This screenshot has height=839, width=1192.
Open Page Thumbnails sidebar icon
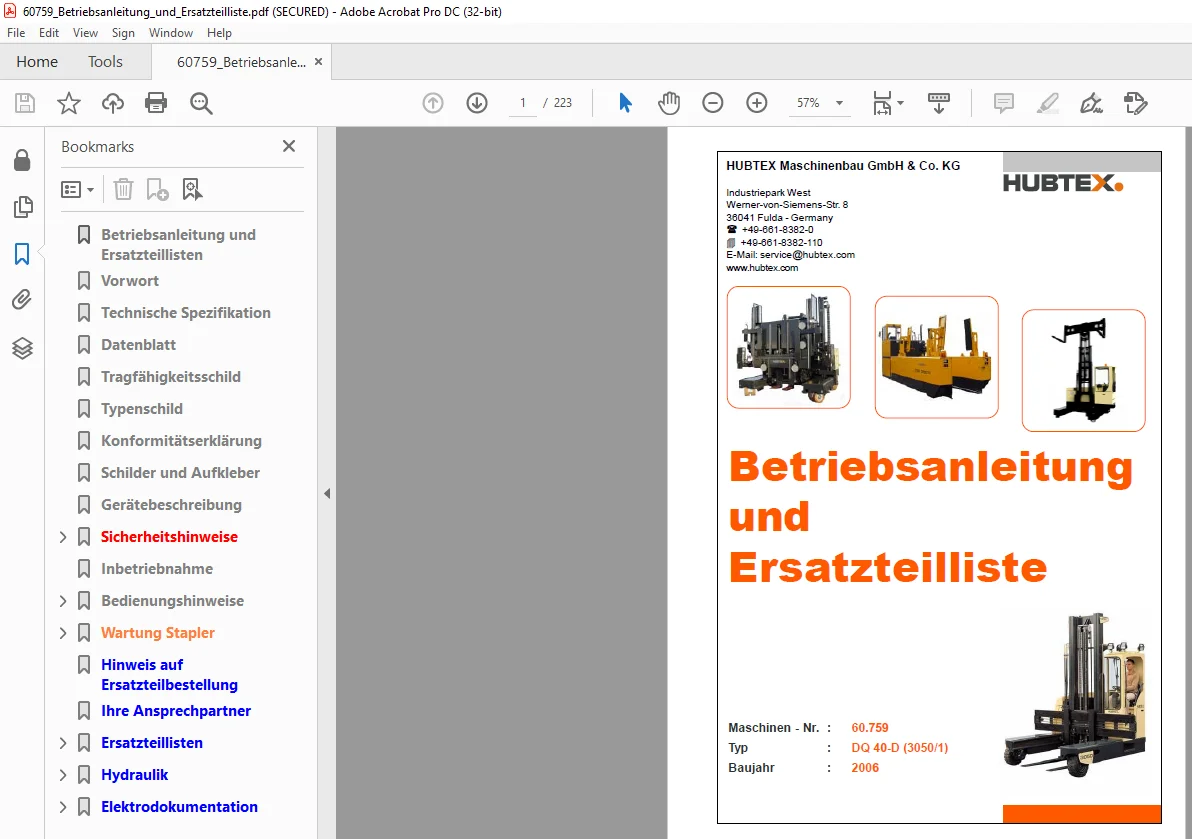click(x=23, y=207)
